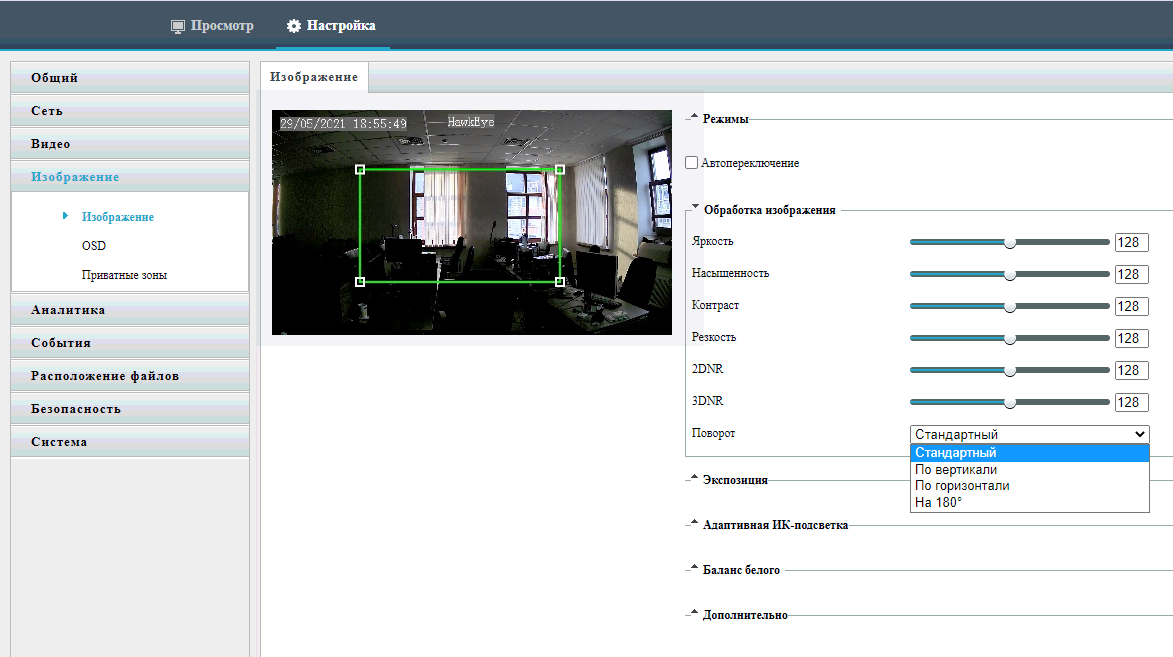Focus the 2DNR value field
This screenshot has height=657, width=1173.
click(x=1131, y=370)
